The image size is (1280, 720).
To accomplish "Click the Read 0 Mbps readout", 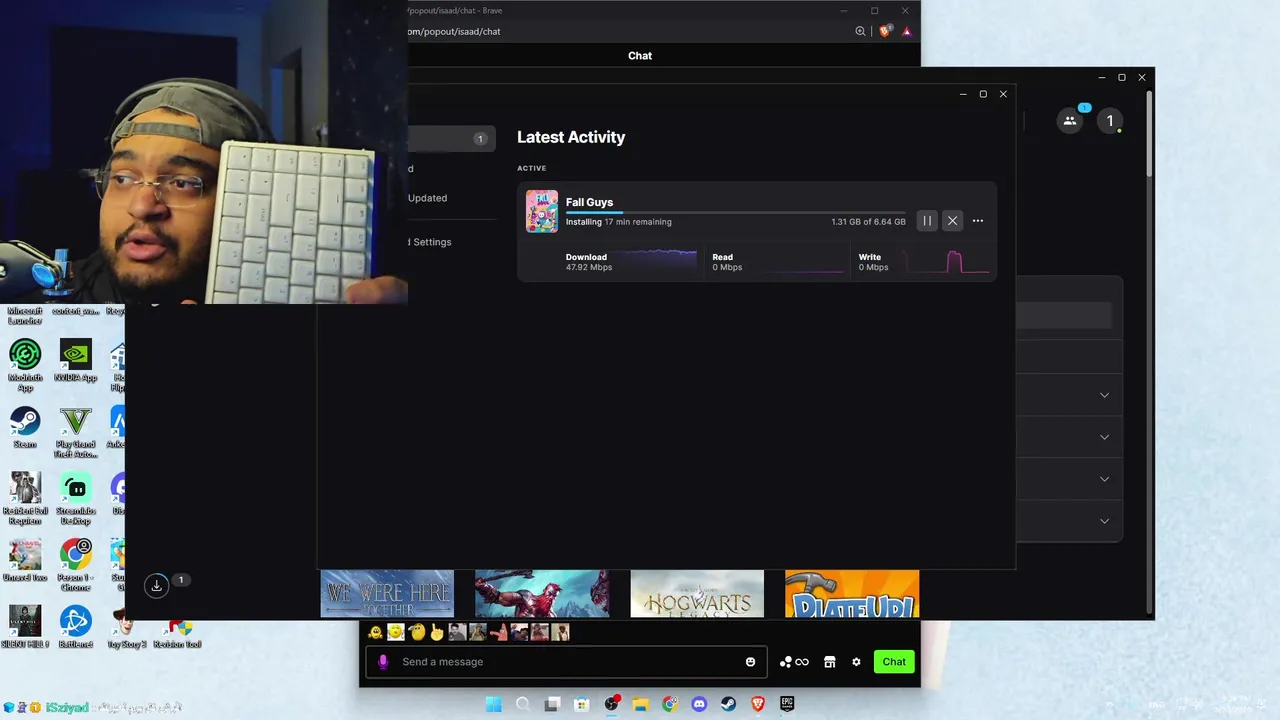I will click(x=727, y=262).
